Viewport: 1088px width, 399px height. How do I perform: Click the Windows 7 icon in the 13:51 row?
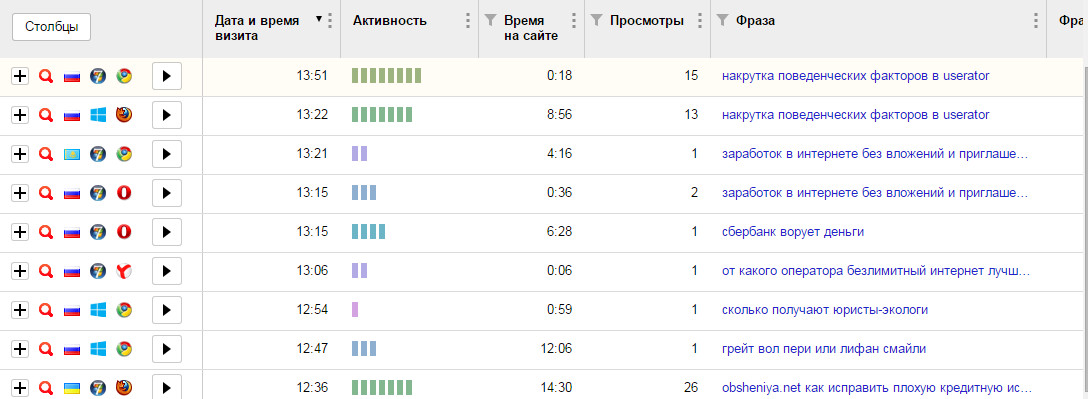pos(98,76)
